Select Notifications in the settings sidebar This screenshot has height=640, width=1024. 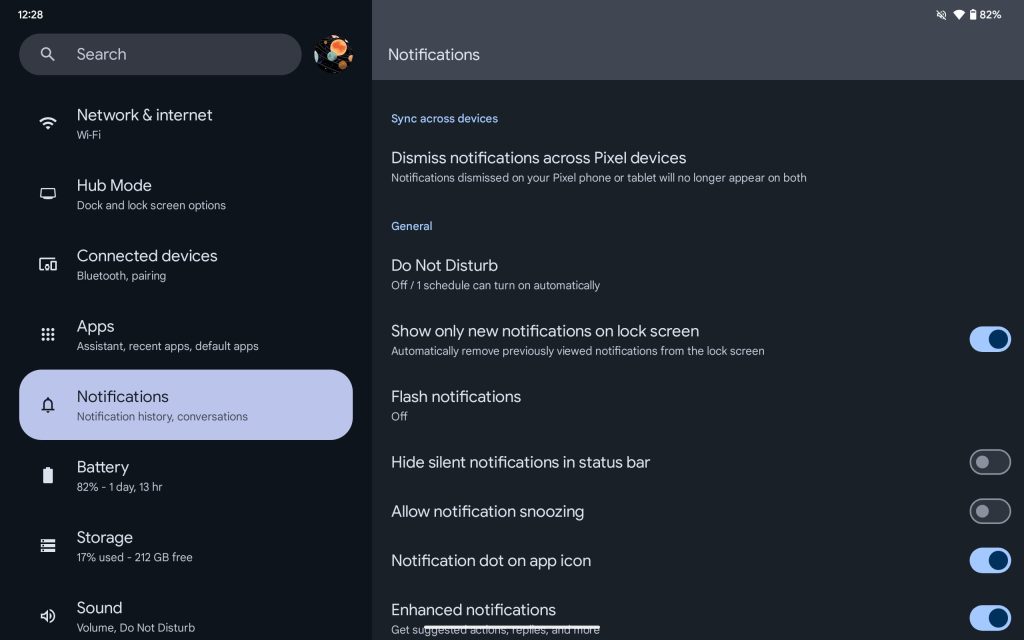click(x=185, y=405)
